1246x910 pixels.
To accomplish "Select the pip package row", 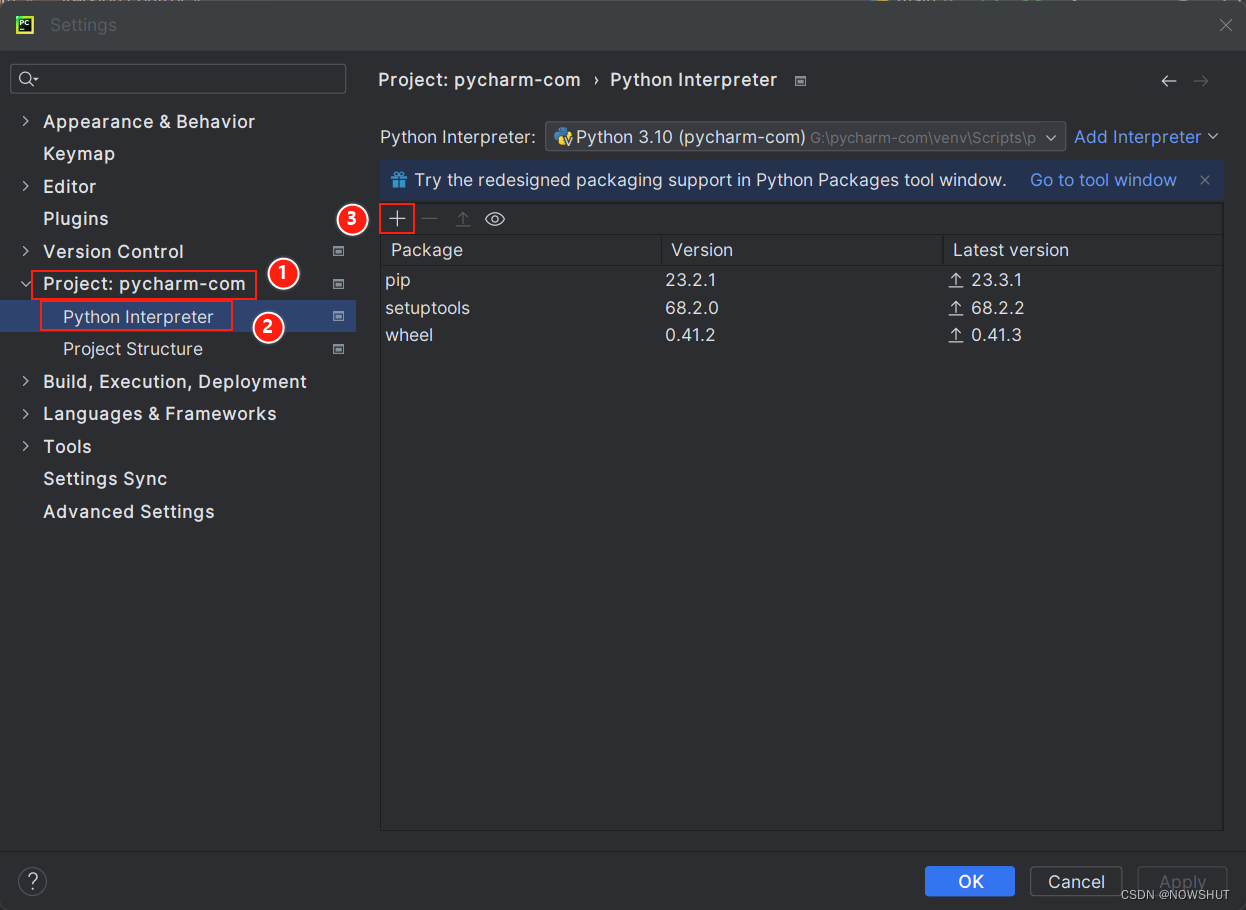I will [801, 281].
